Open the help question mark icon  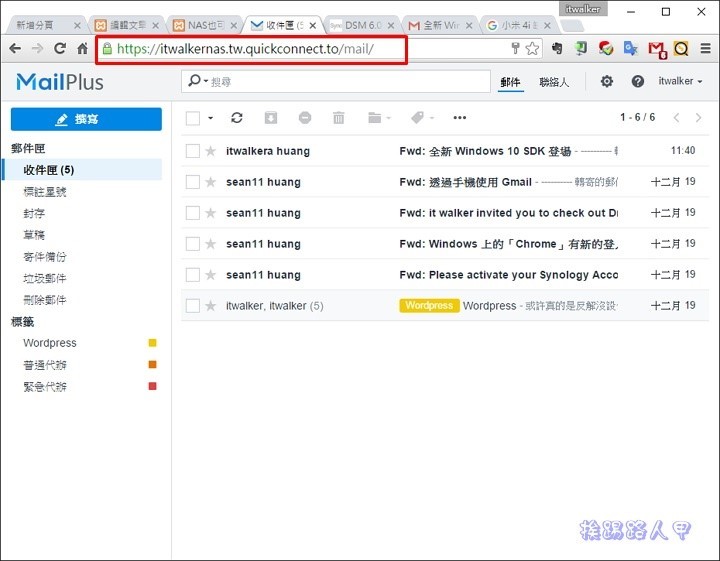click(637, 82)
